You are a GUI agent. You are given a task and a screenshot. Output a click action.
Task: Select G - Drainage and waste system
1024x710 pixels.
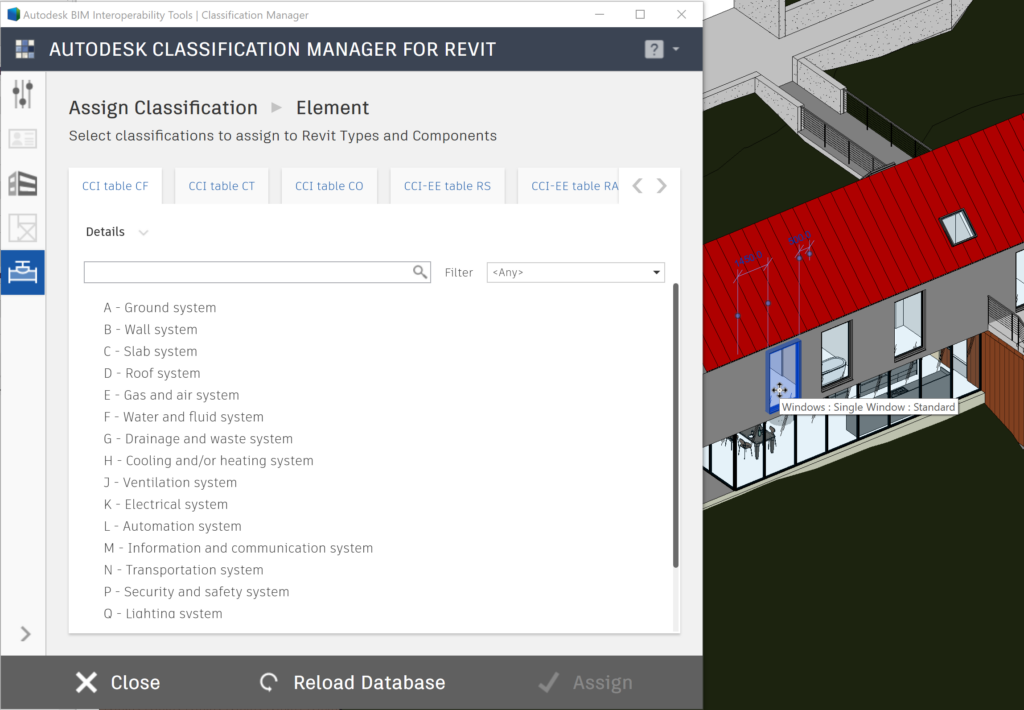tap(198, 439)
